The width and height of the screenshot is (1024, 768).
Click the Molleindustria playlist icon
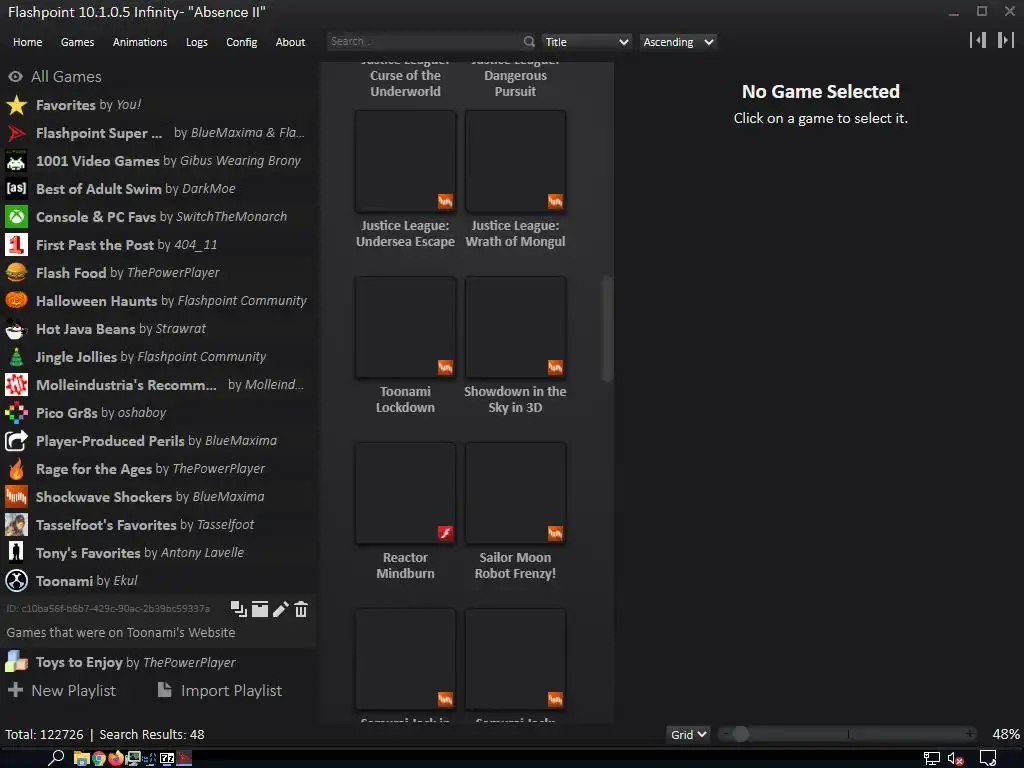pos(16,385)
